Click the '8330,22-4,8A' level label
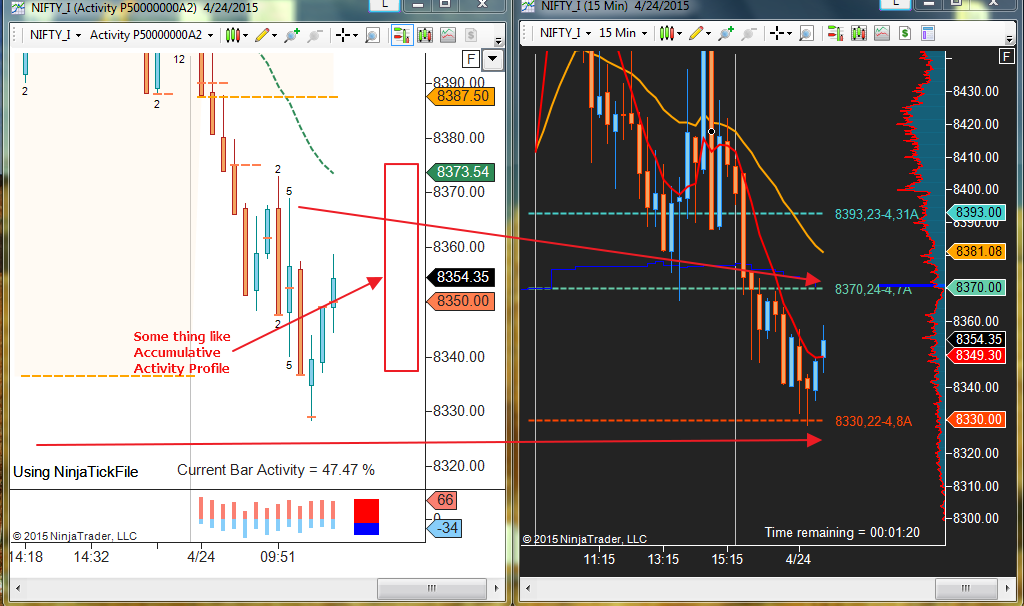 point(873,421)
